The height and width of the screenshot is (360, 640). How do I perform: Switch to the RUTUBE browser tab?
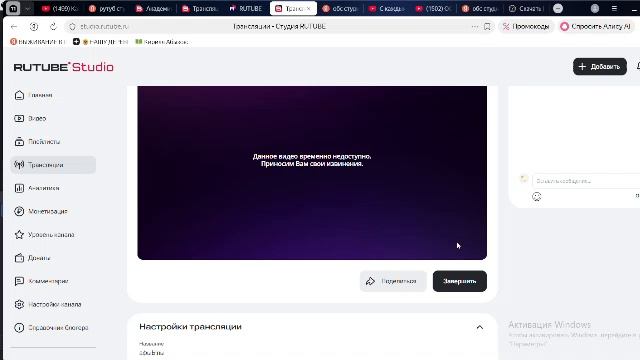[x=246, y=8]
